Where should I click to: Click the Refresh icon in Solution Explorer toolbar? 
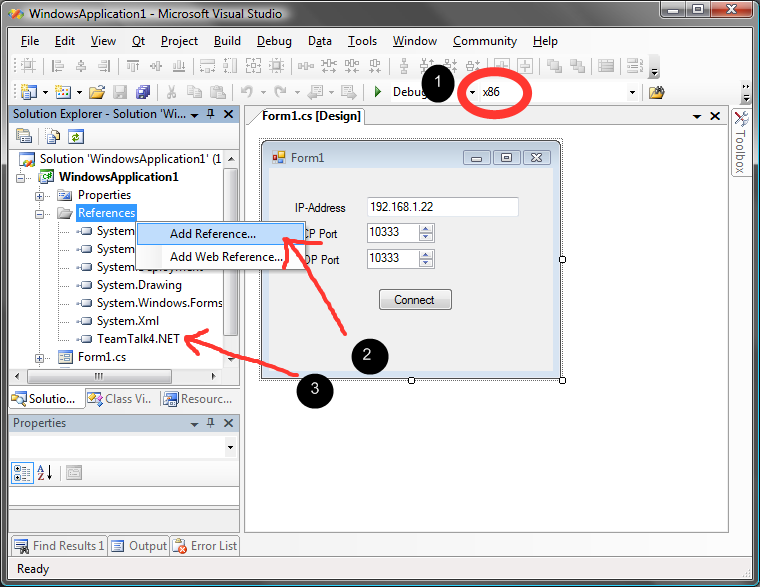(x=76, y=136)
